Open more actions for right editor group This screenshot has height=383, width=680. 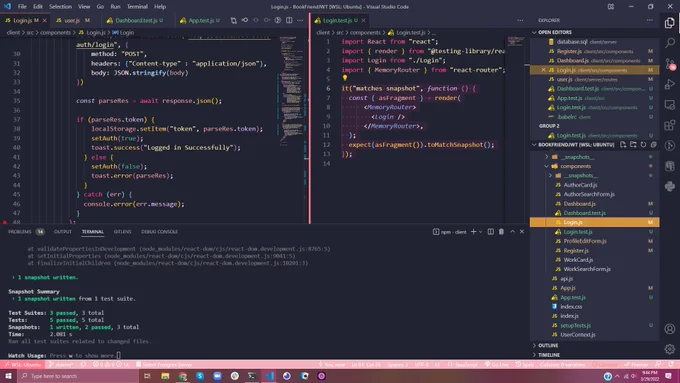coord(520,20)
